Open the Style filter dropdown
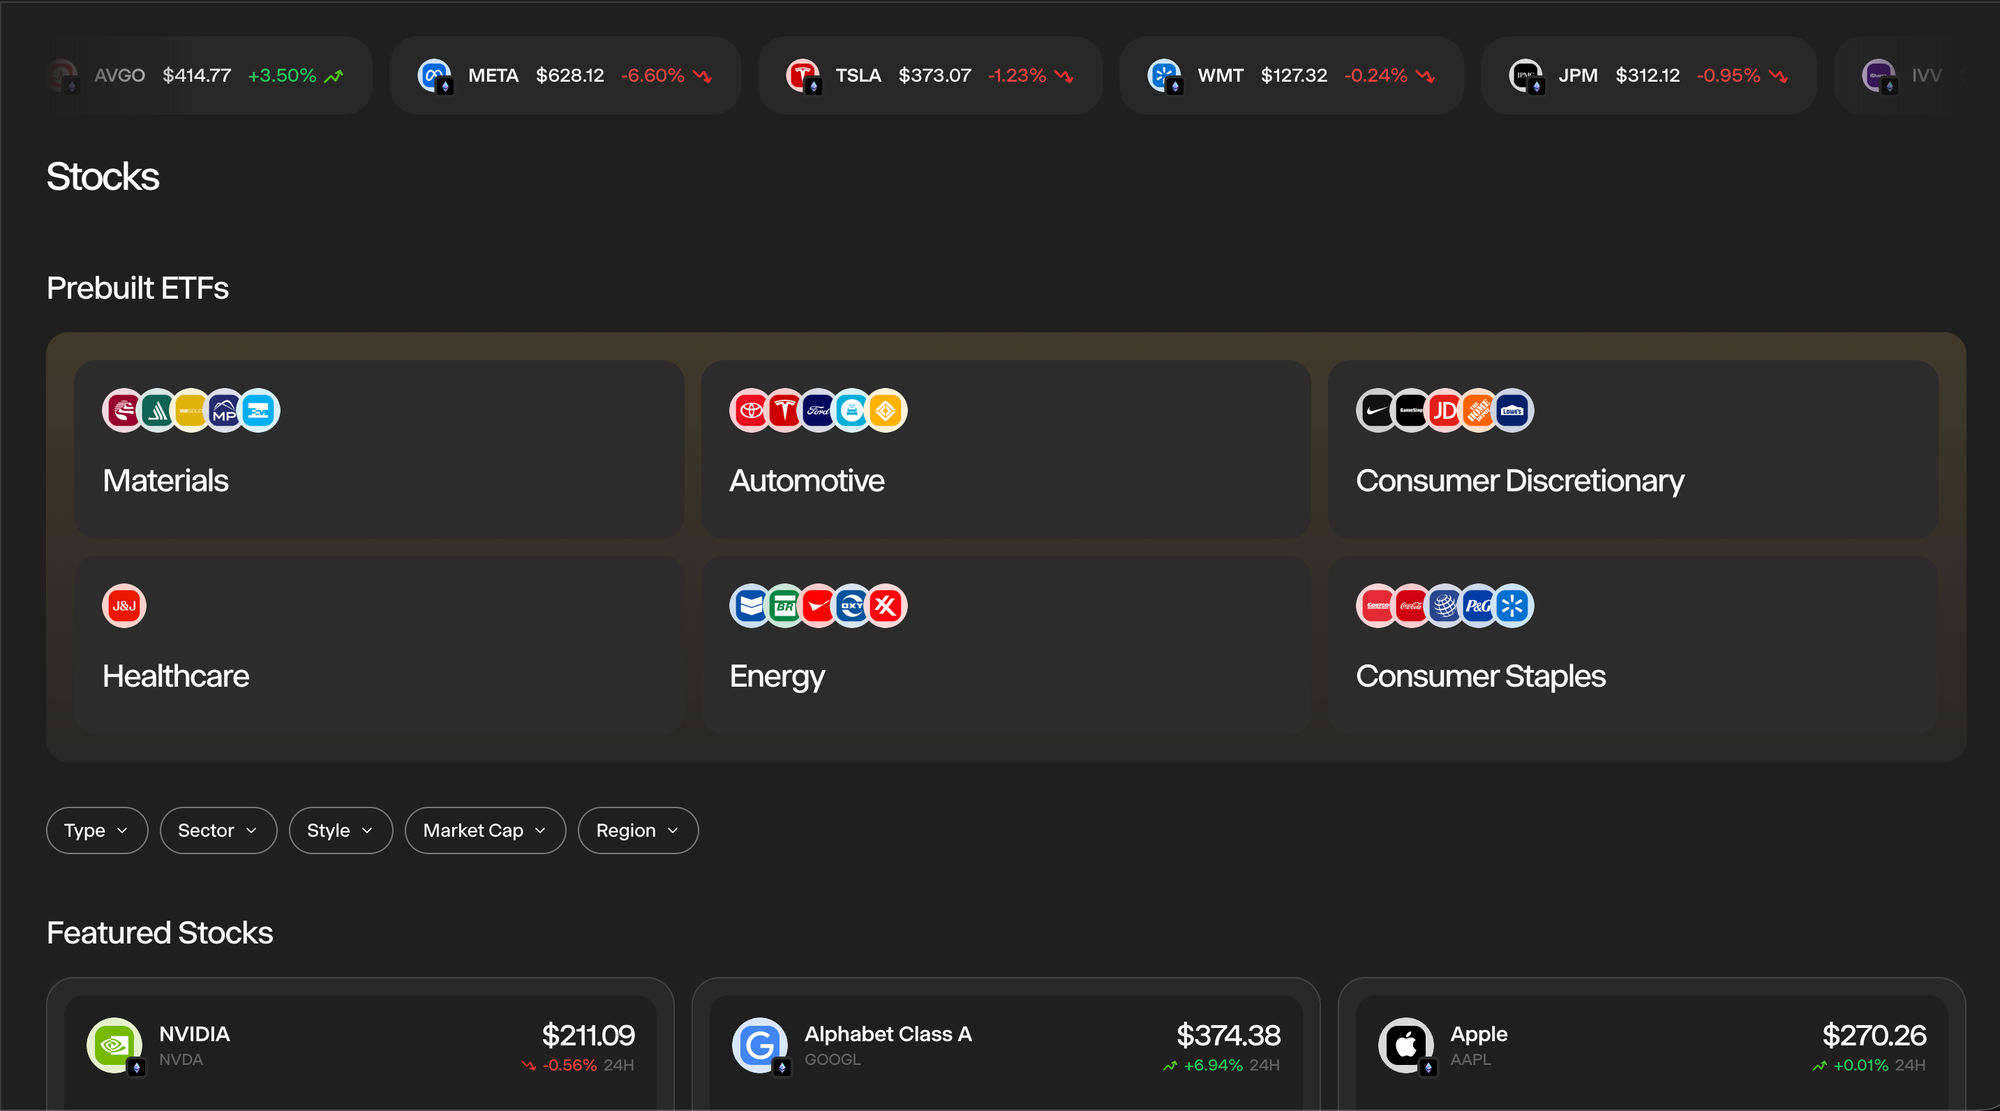Viewport: 2000px width, 1111px height. click(x=340, y=830)
